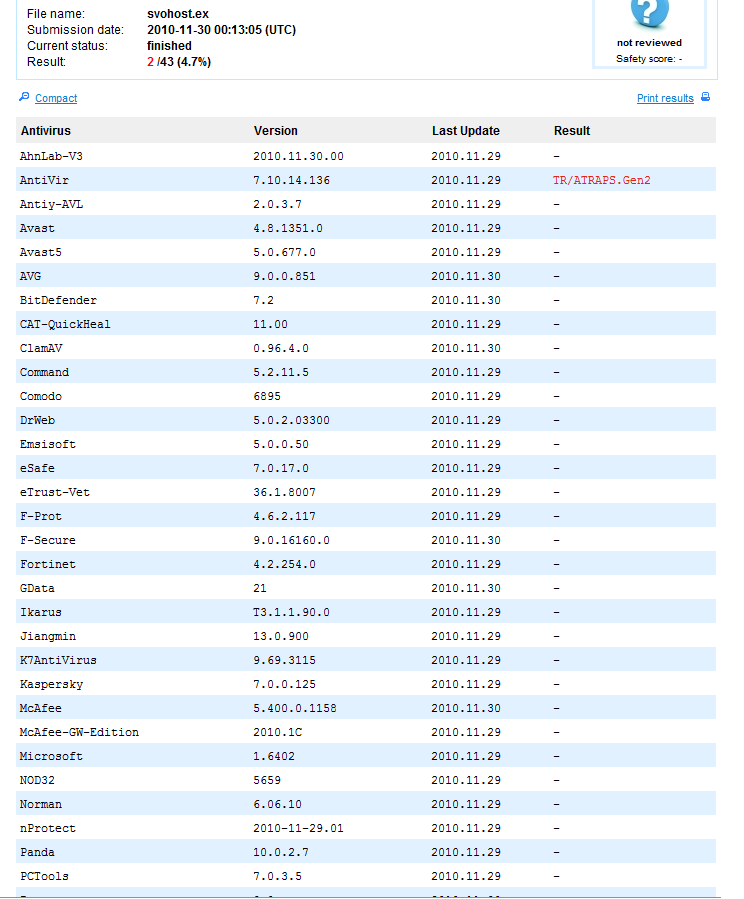Click the printer icon next to Print results
This screenshot has height=899, width=744.
[x=706, y=97]
